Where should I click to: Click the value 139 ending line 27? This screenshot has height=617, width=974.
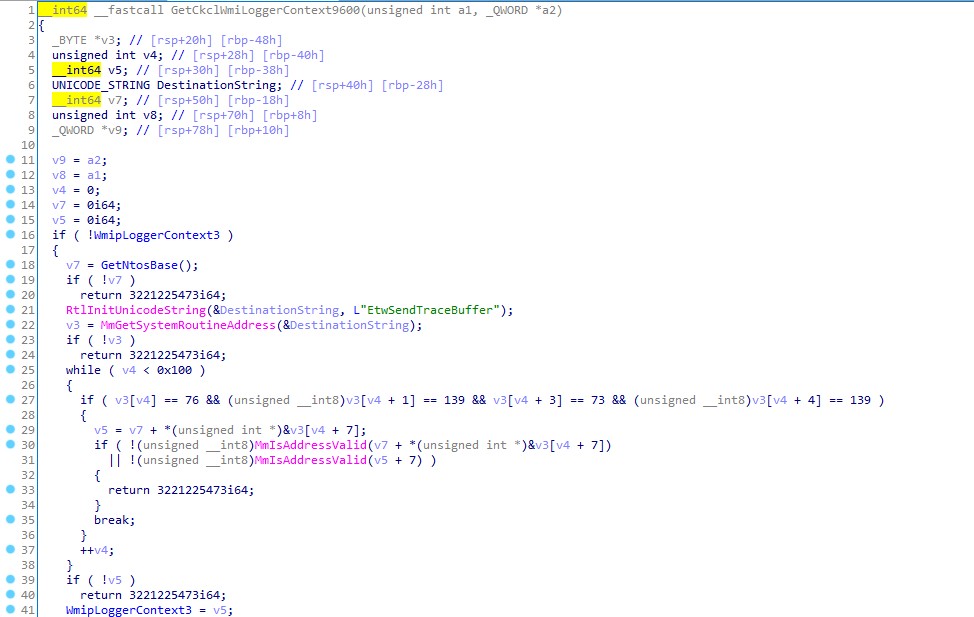pyautogui.click(x=860, y=400)
